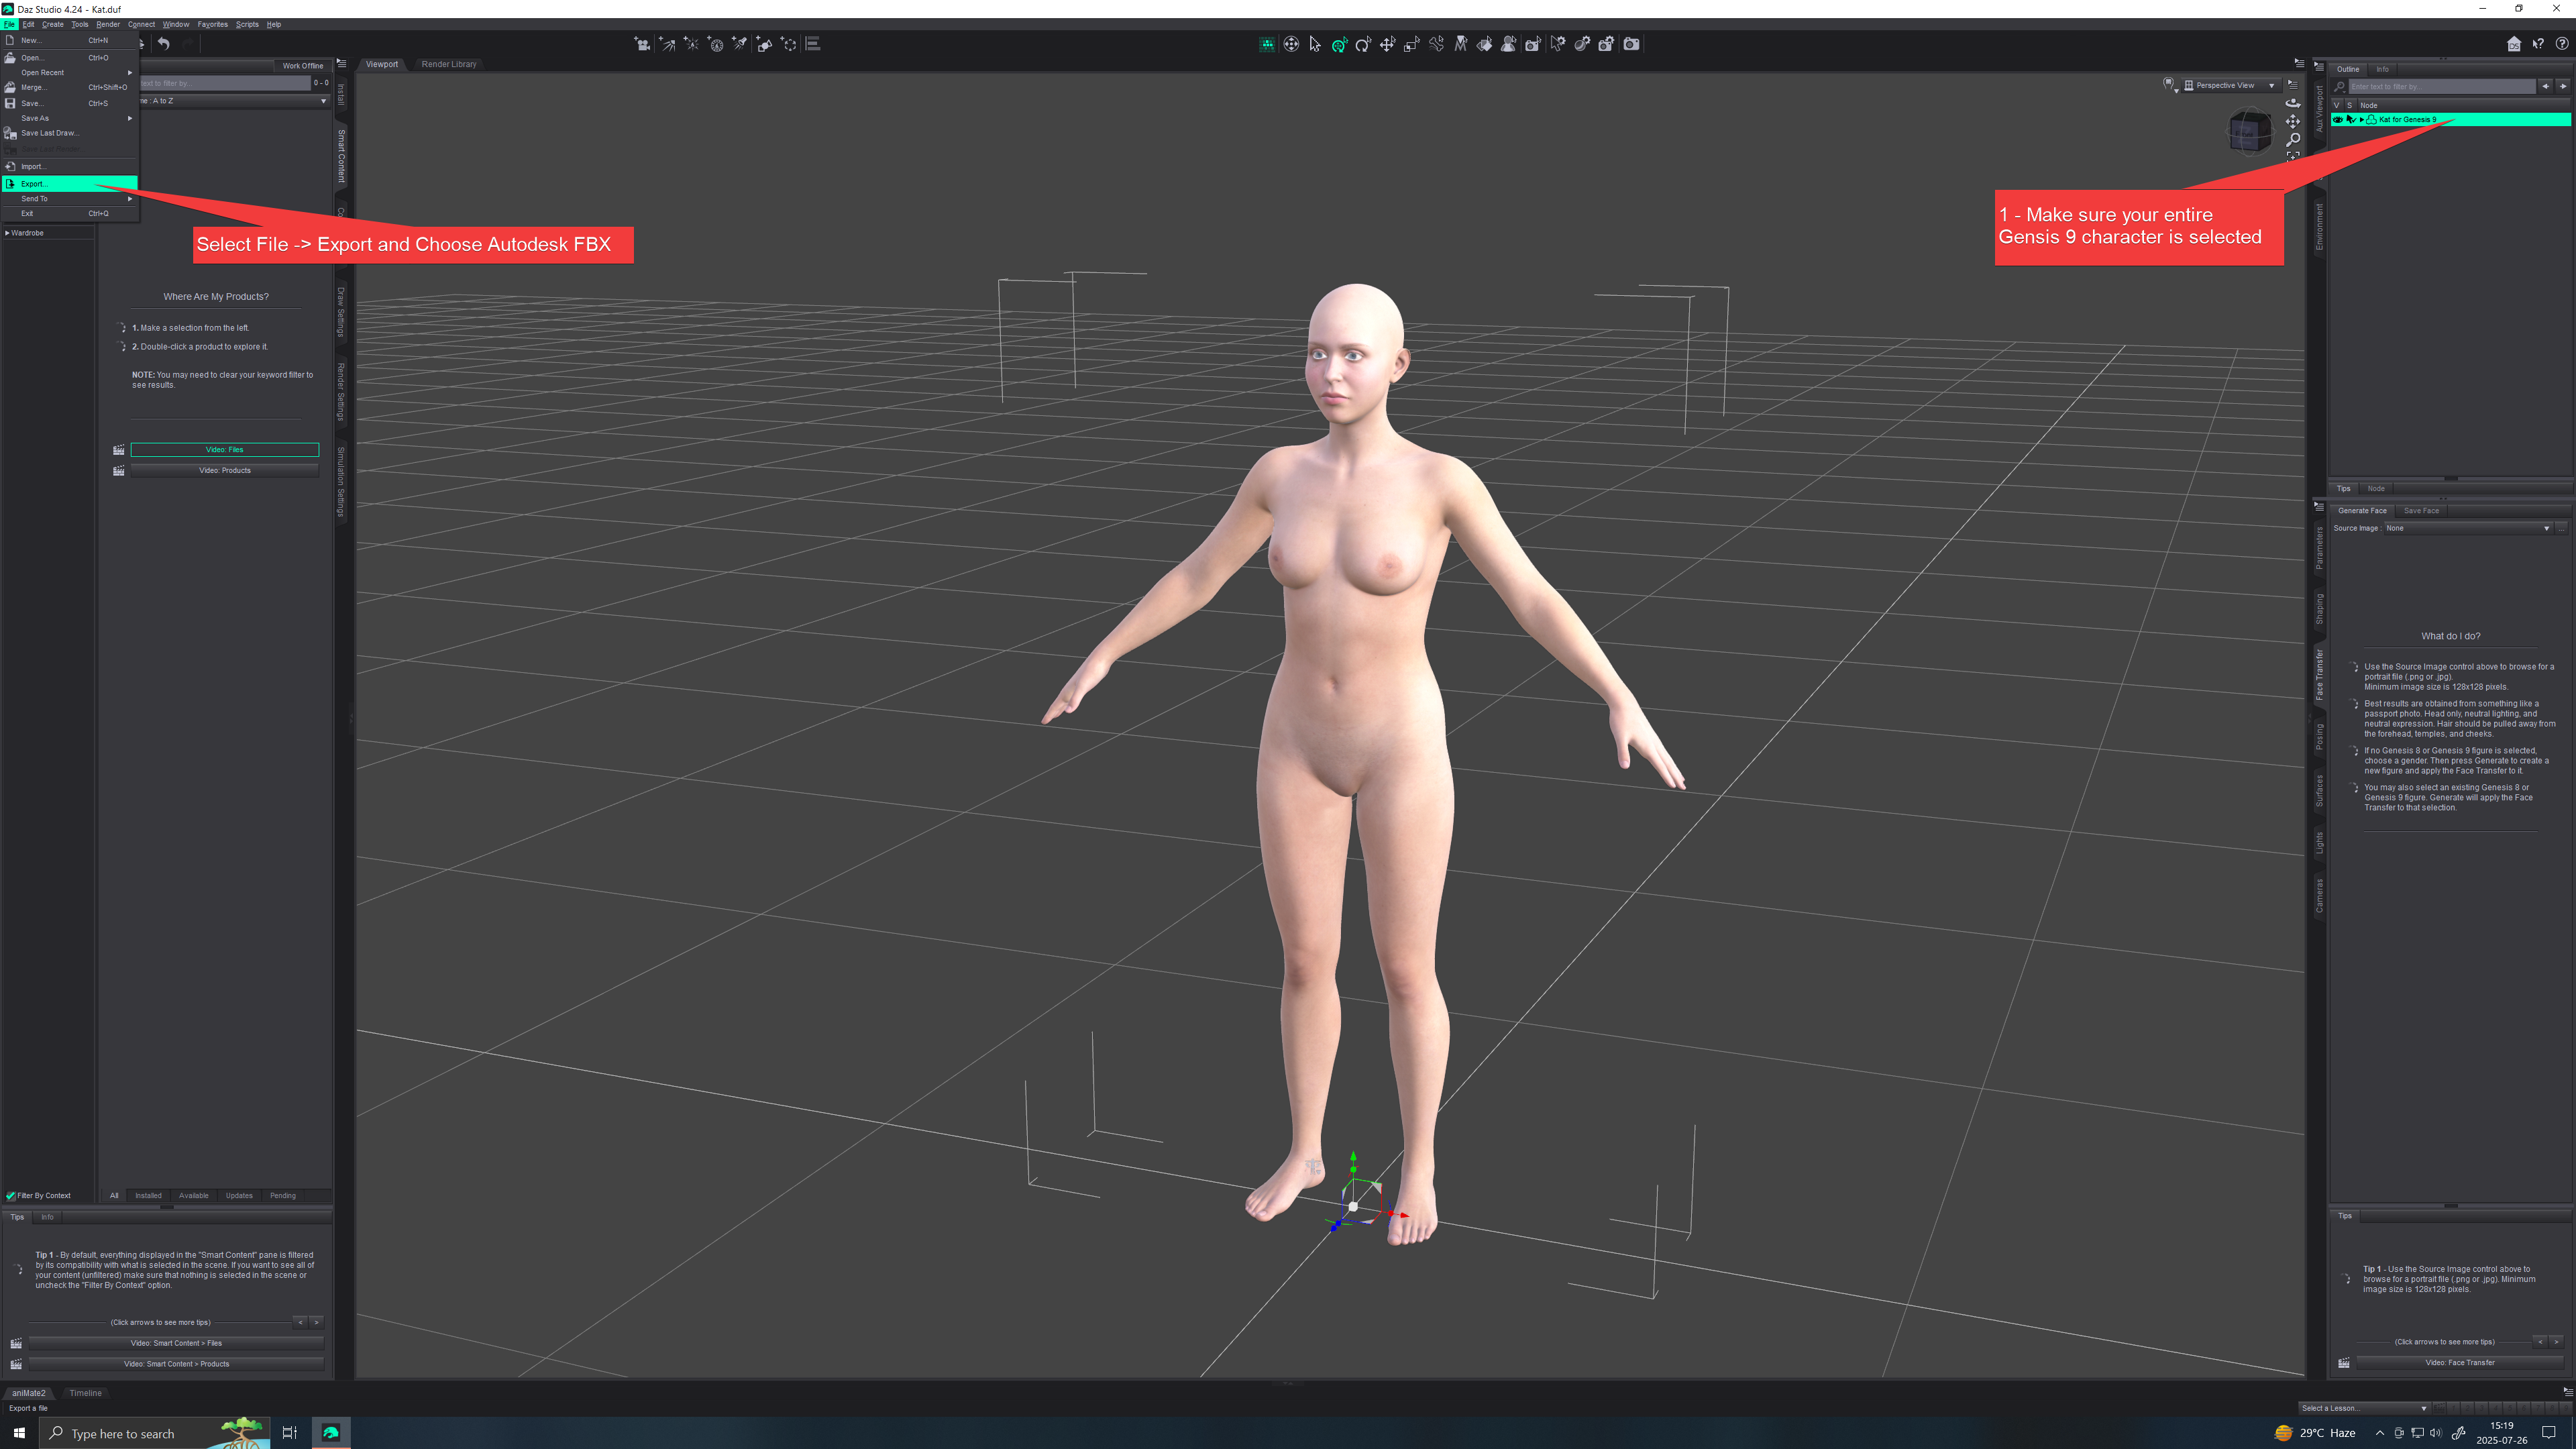Click the Video: Products button
This screenshot has width=2576, height=1449.
(x=225, y=471)
